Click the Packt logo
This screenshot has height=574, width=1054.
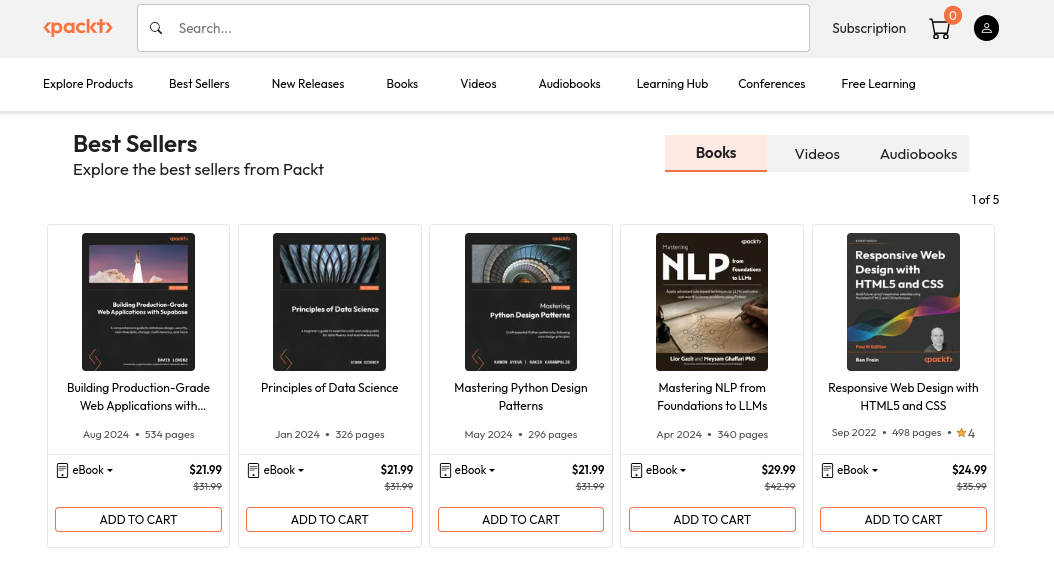pyautogui.click(x=78, y=28)
